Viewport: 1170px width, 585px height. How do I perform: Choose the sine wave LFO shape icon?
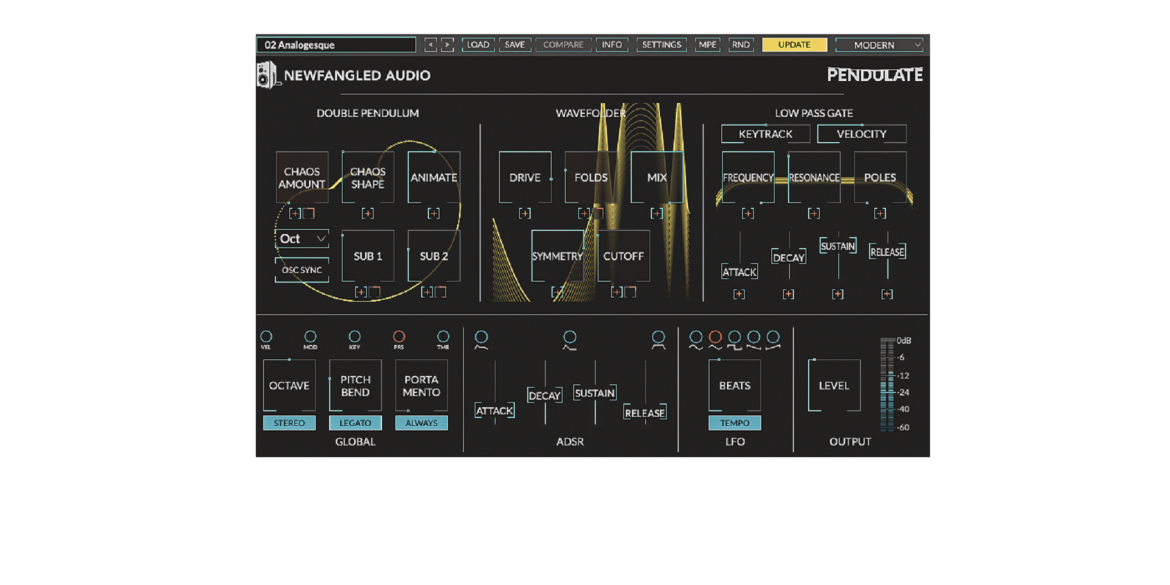pos(696,338)
